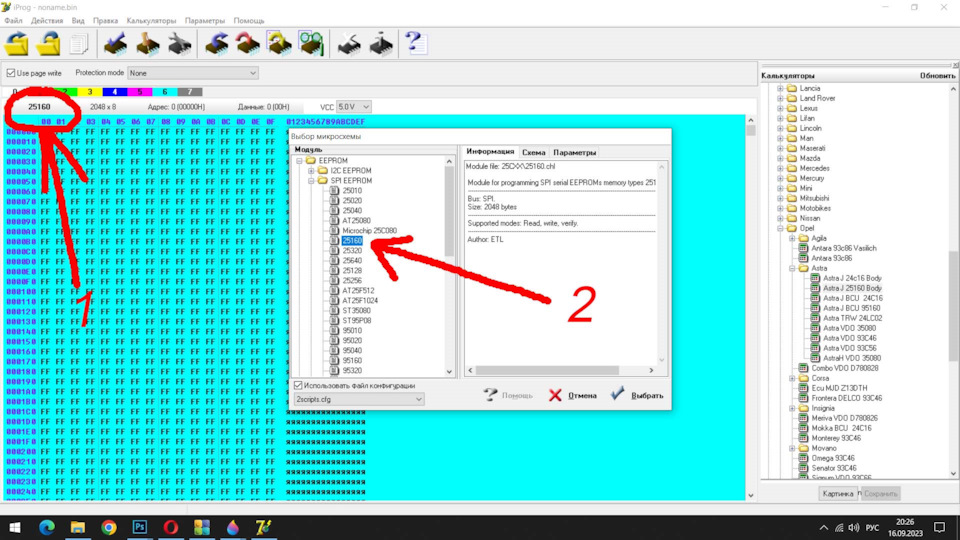Viewport: 960px width, 540px height.
Task: Click the chip-with-wrench toolbar icon
Action: 179,44
